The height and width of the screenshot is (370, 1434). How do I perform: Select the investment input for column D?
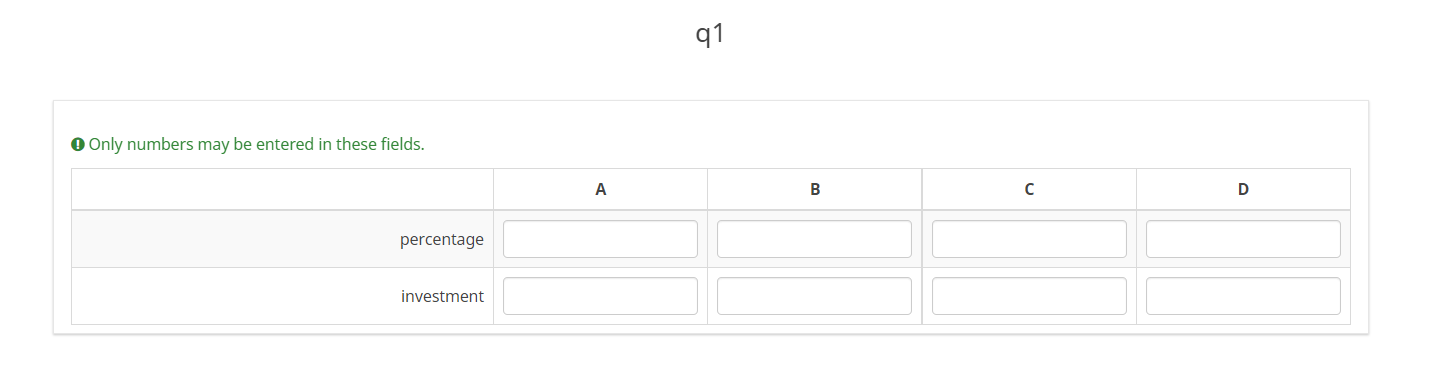pyautogui.click(x=1243, y=296)
